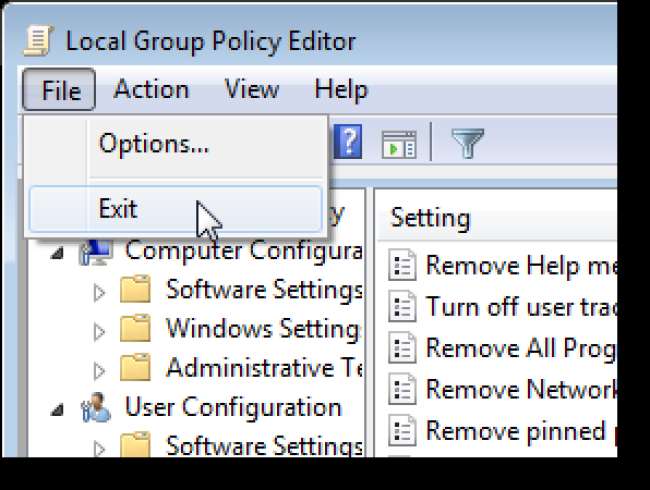Click the Local Group Policy Editor title icon
This screenshot has width=650, height=490.
click(40, 41)
